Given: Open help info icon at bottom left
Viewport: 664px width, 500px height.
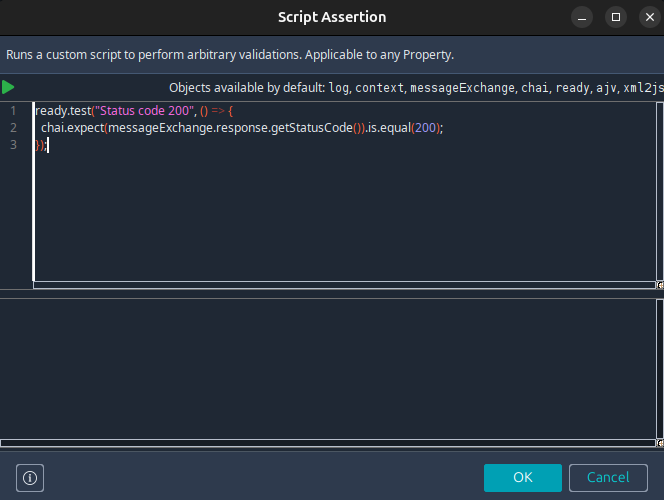Looking at the screenshot, I should tap(30, 478).
